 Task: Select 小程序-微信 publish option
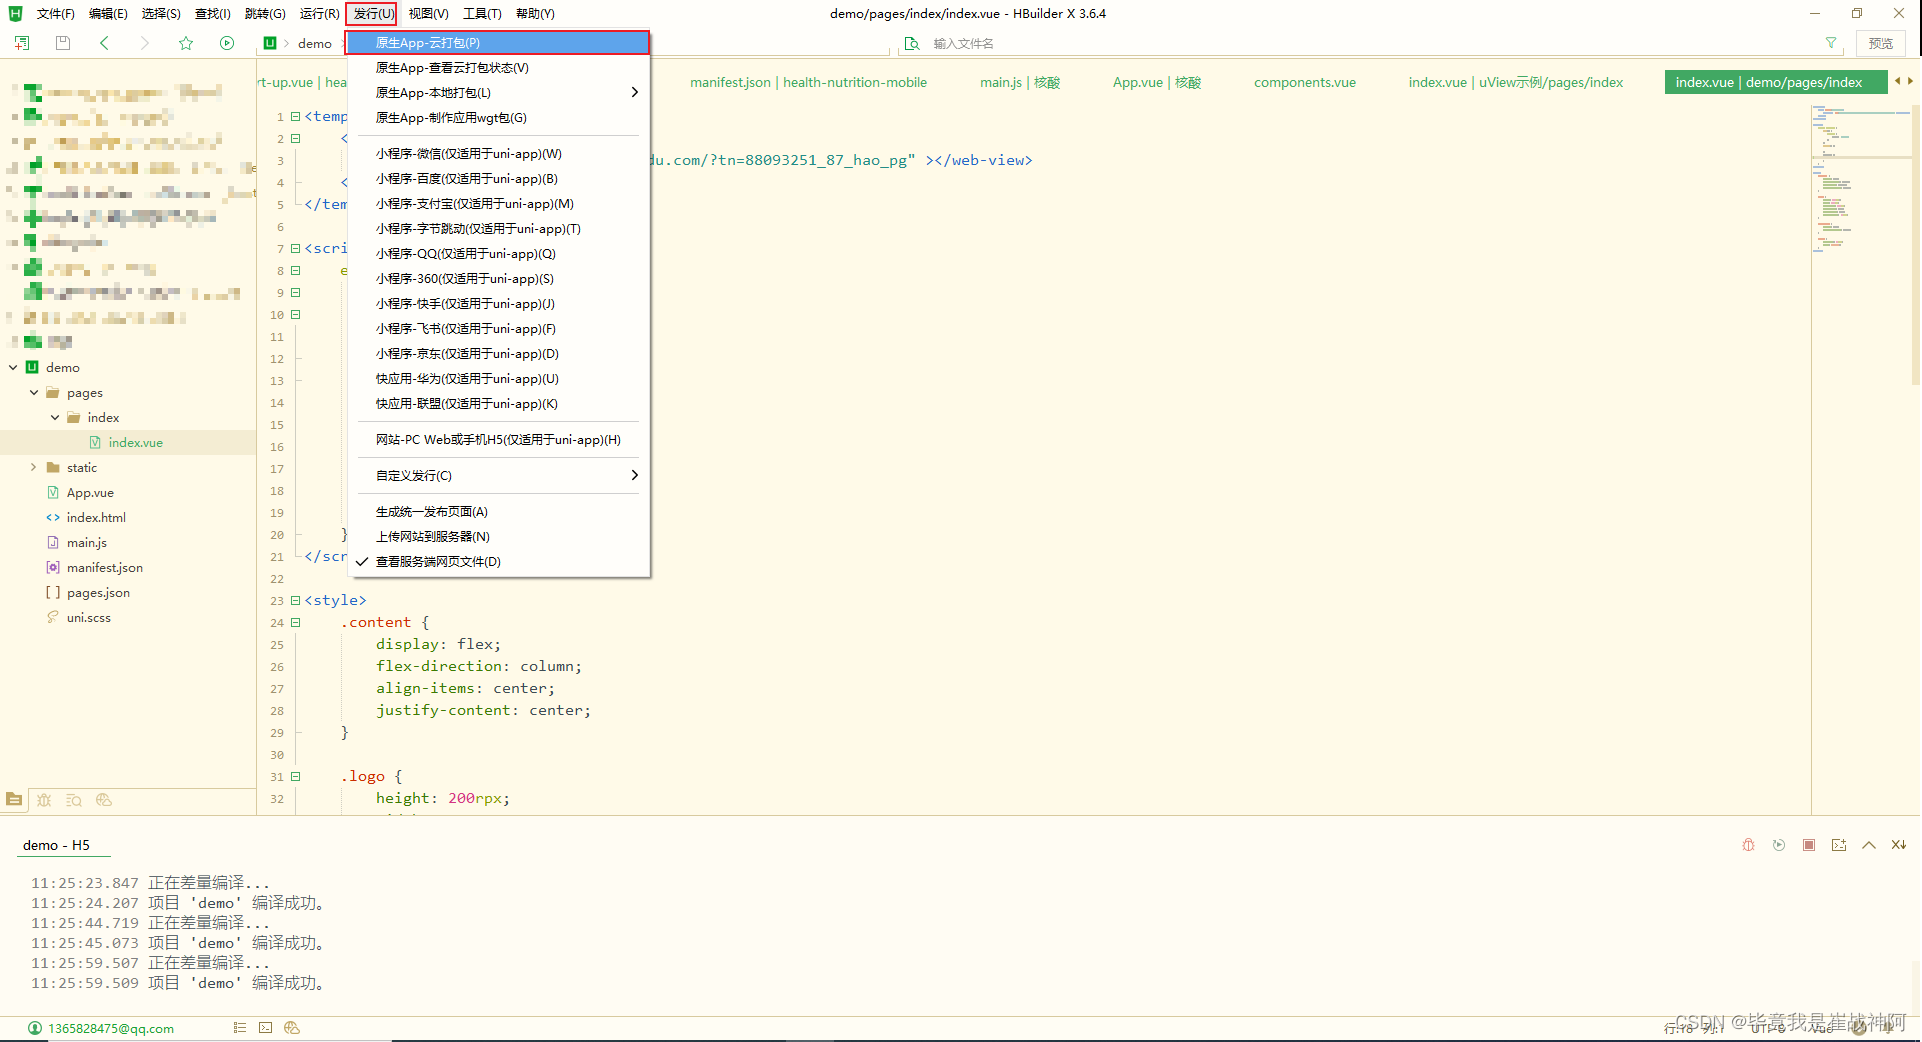click(x=498, y=154)
